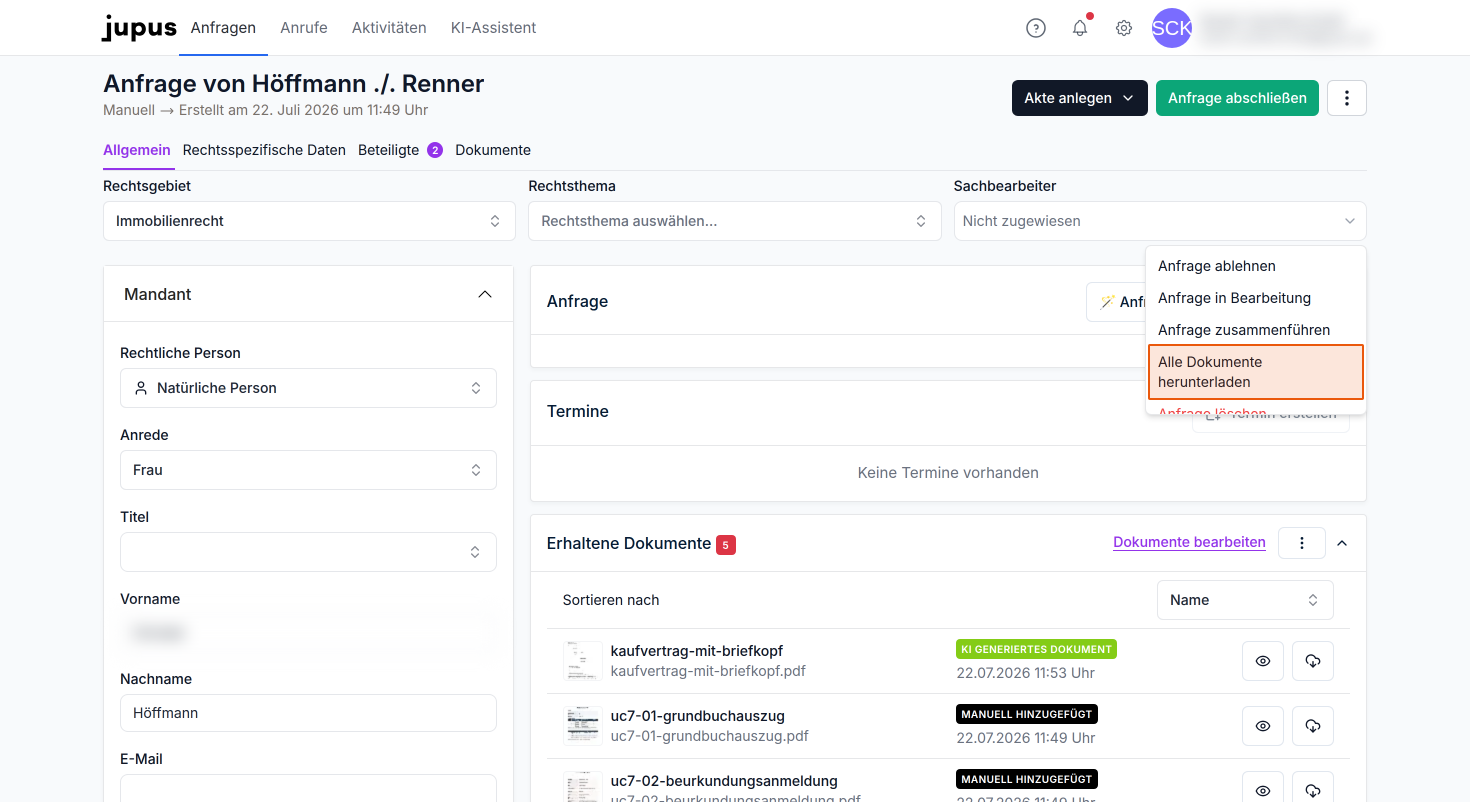Screen dimensions: 1470x802
Task: Click KI GENERIERTES DOKUMENT label
Action: 1036,649
